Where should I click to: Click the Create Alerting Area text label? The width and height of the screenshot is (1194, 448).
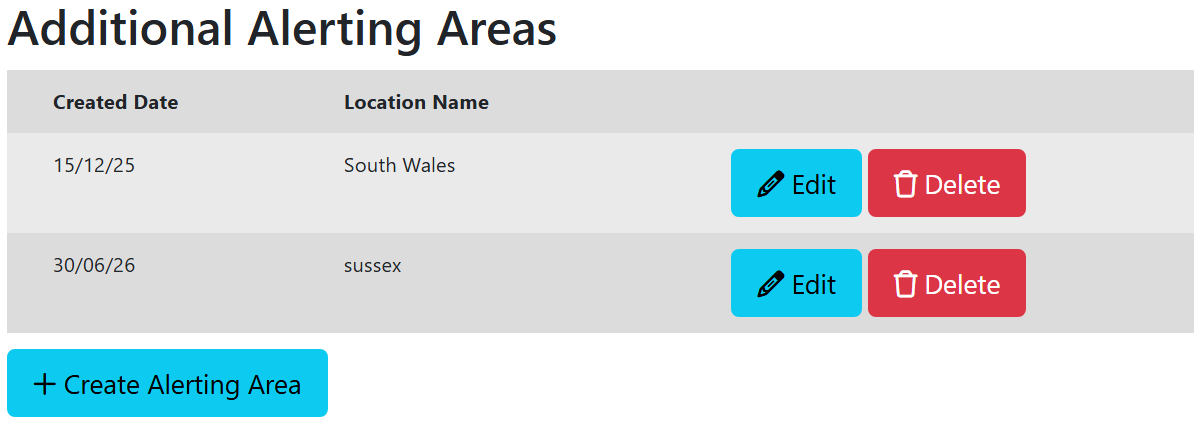click(183, 385)
